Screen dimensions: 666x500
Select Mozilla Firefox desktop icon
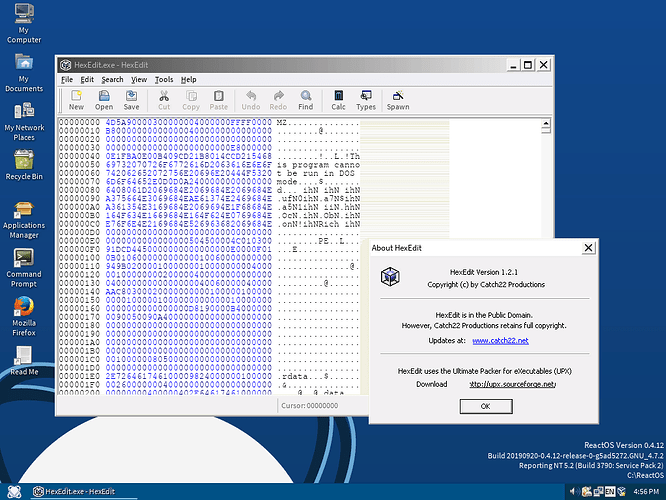click(x=24, y=317)
